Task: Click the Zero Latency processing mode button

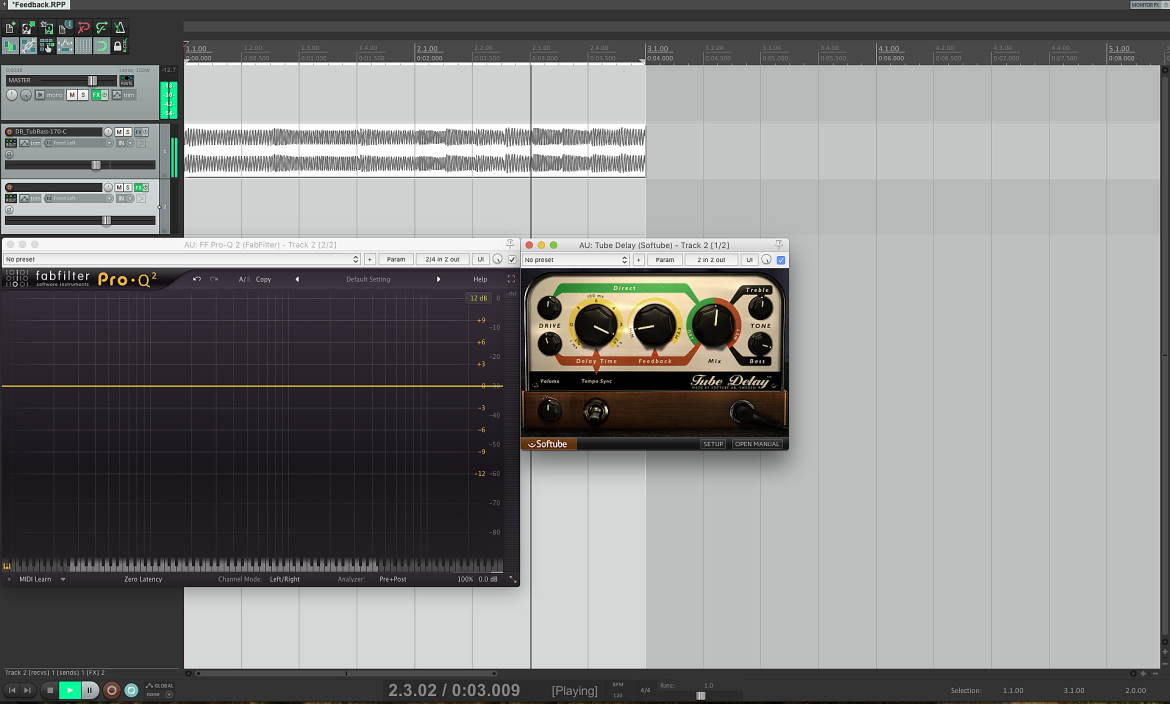Action: coord(143,579)
